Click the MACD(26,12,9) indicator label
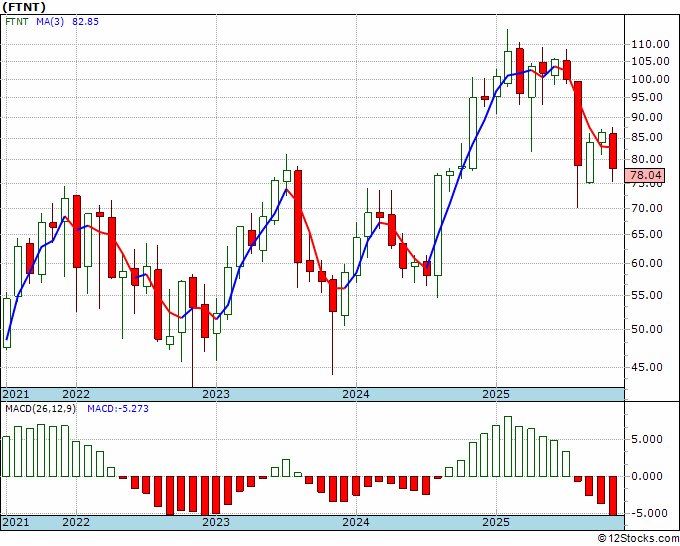This screenshot has width=680, height=546. [40, 409]
